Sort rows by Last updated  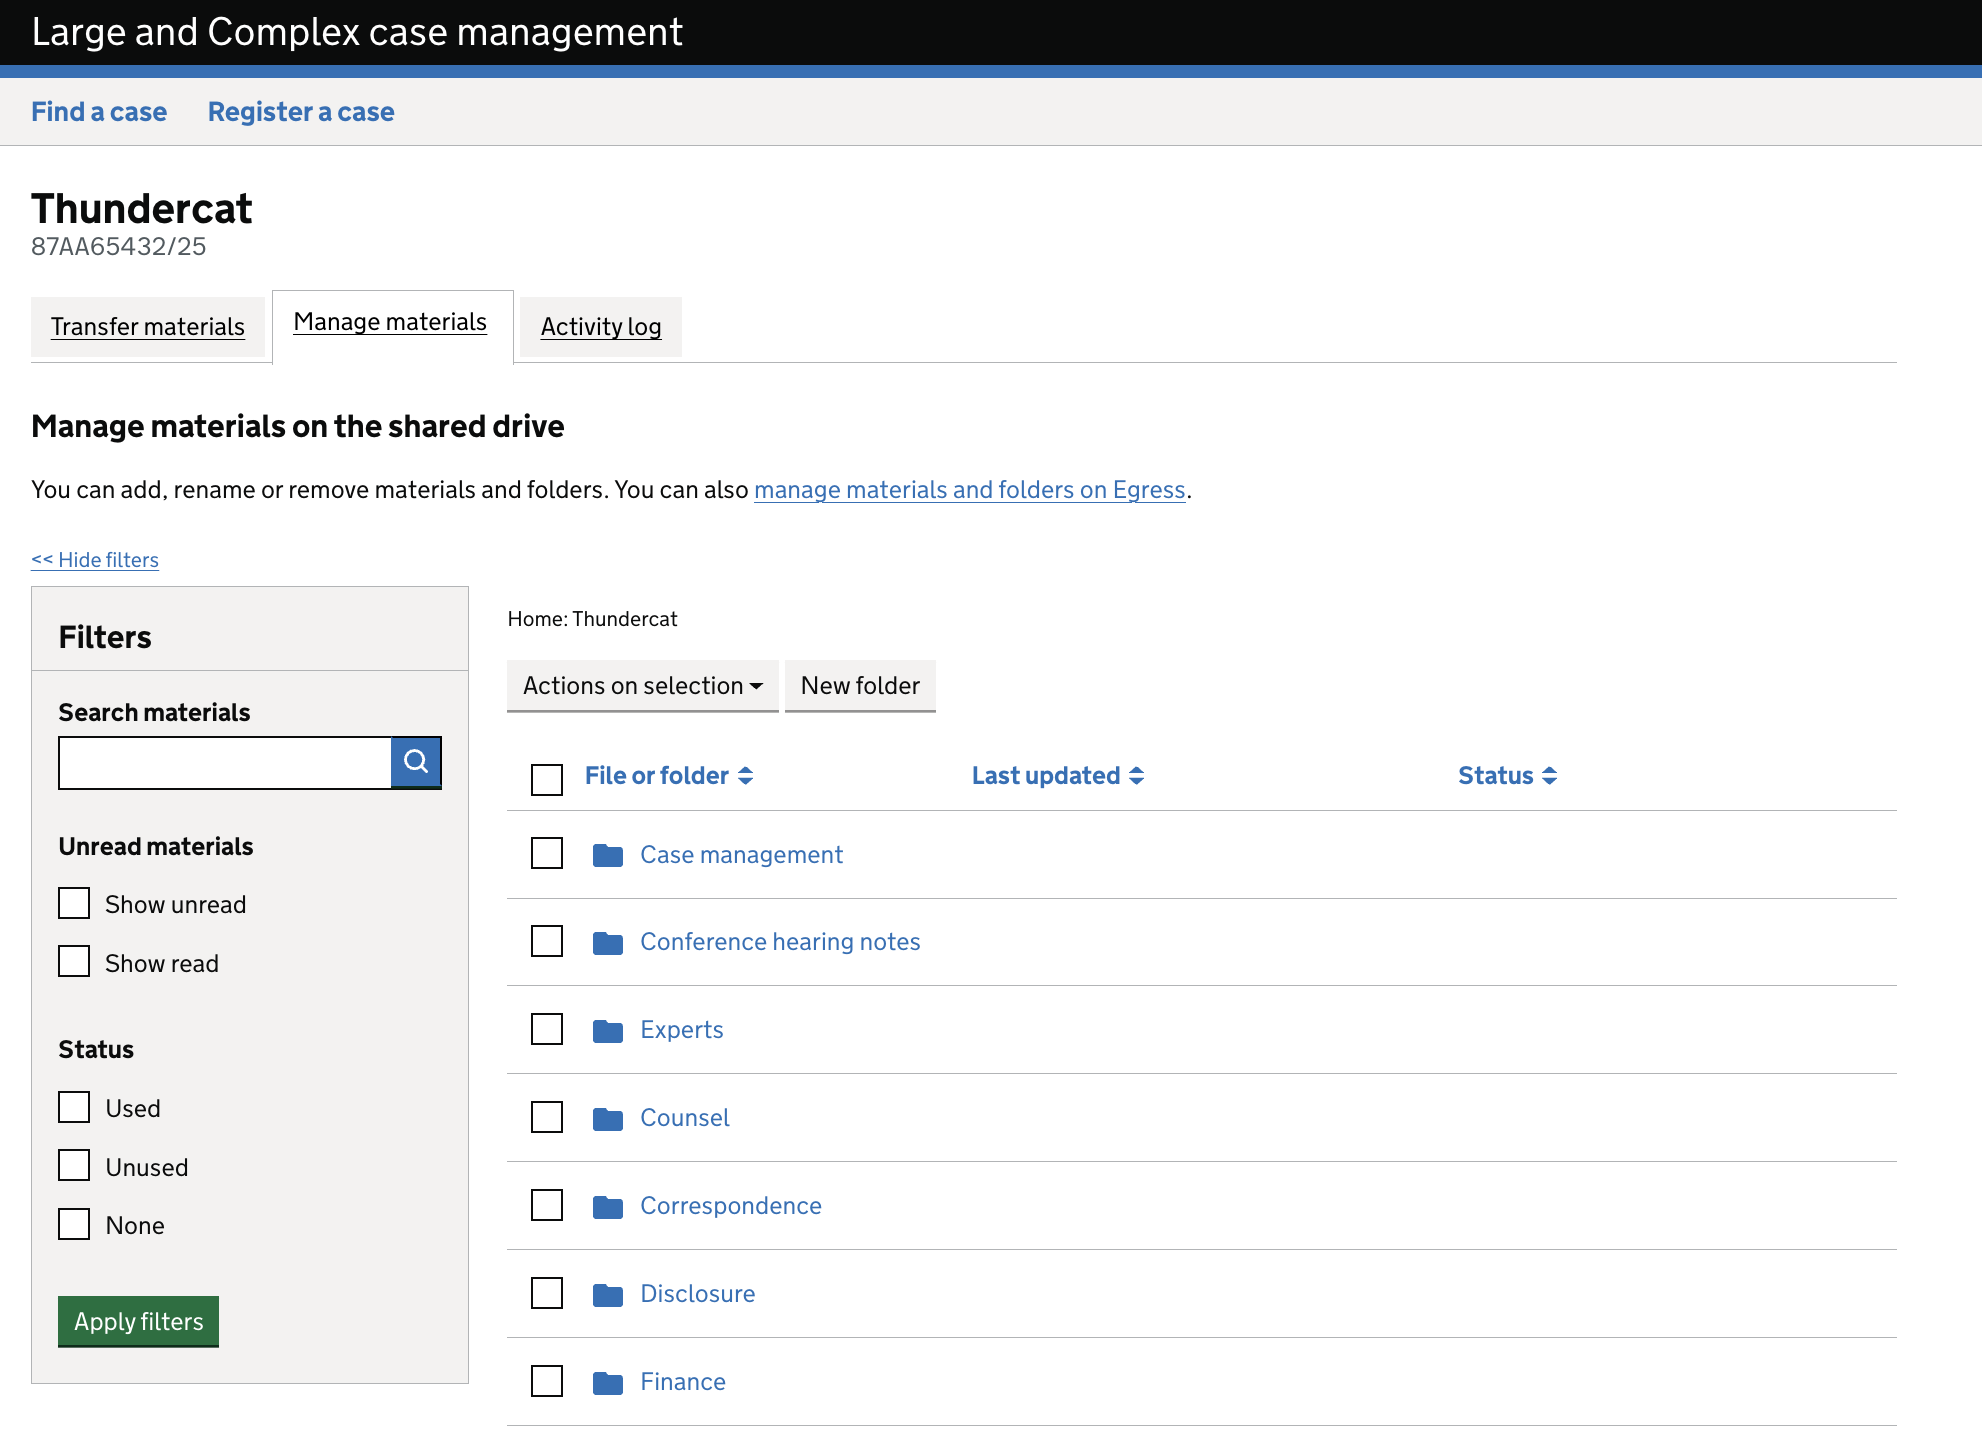[x=1057, y=775]
